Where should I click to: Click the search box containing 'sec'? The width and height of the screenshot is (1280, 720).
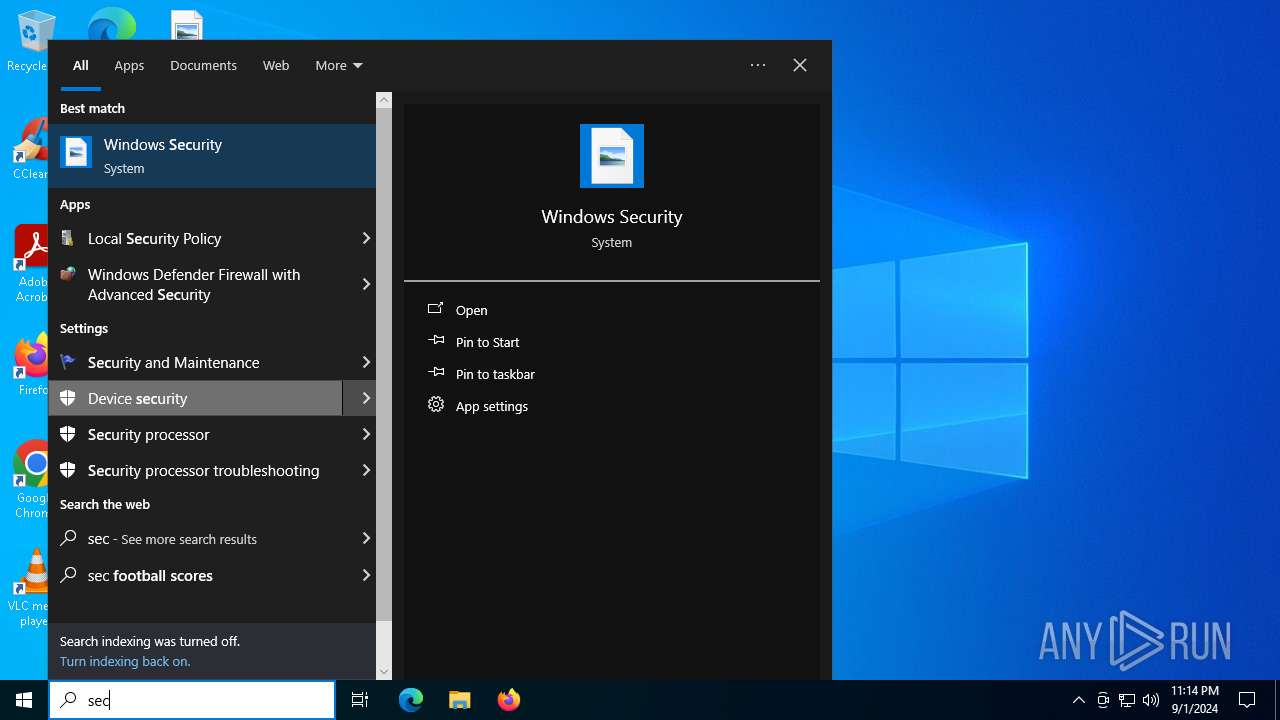tap(192, 700)
